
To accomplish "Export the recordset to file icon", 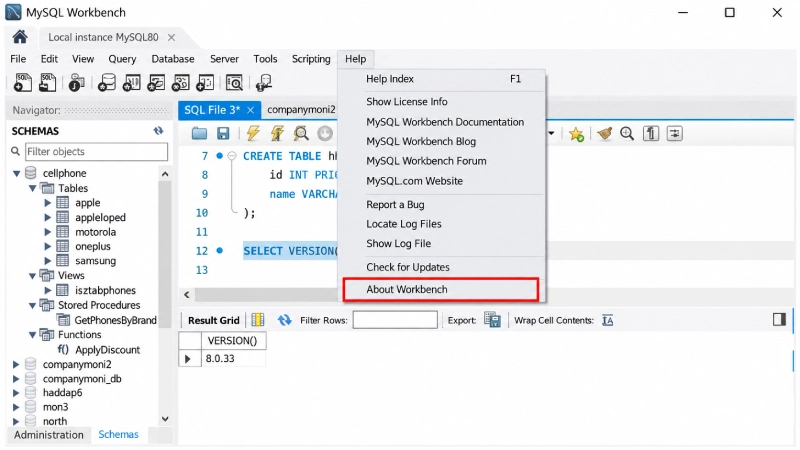I will pos(492,320).
